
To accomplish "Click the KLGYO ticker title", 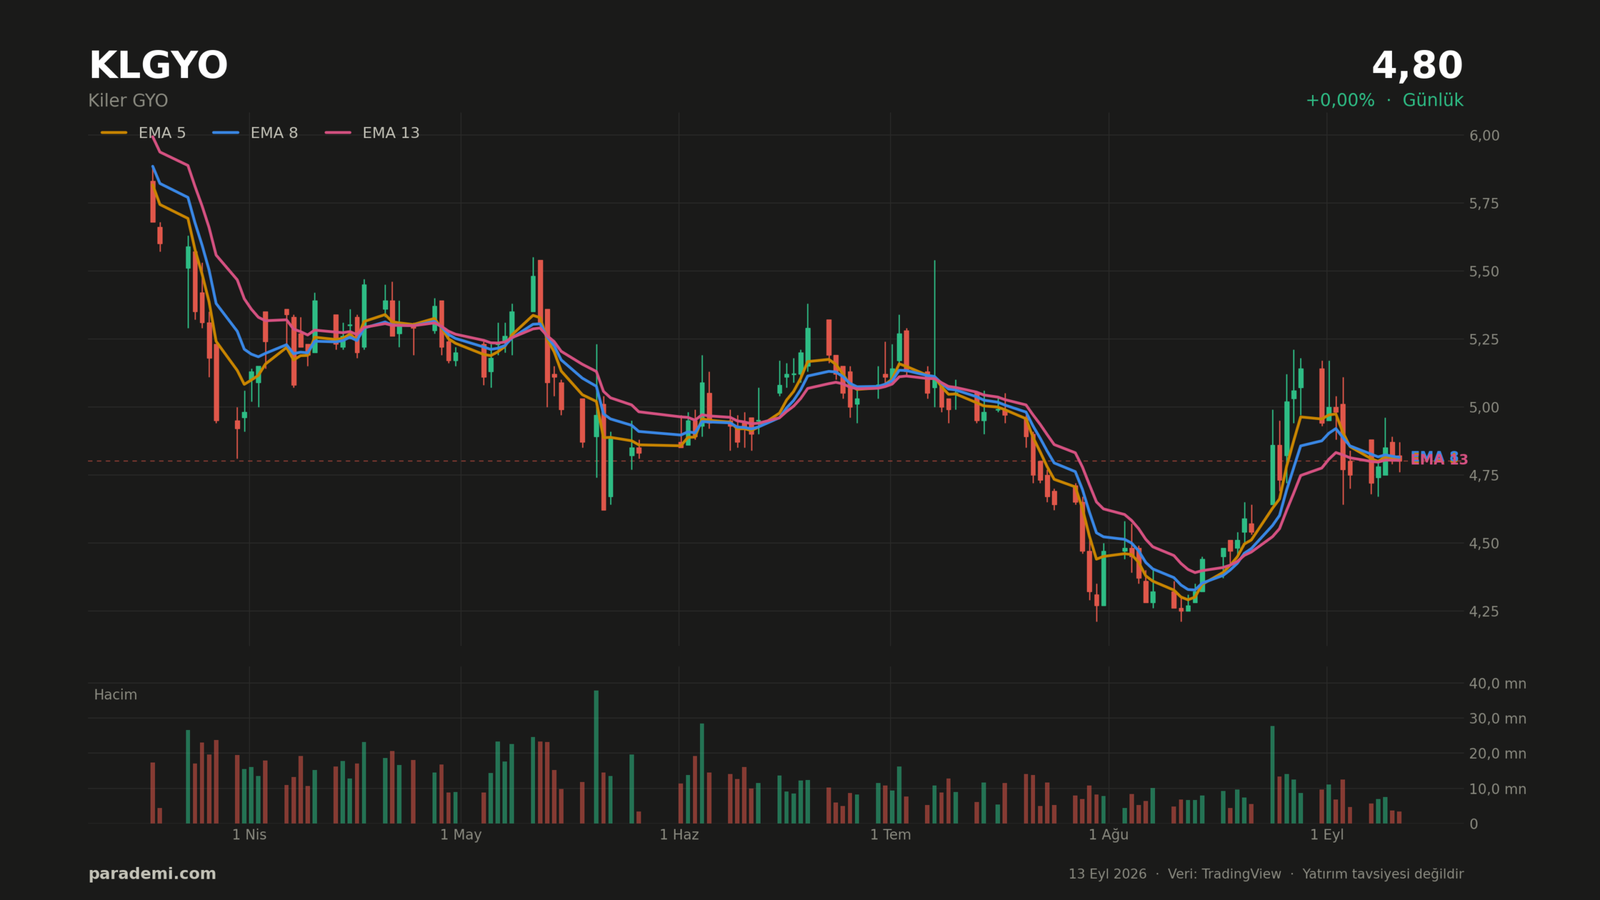I will pos(158,66).
